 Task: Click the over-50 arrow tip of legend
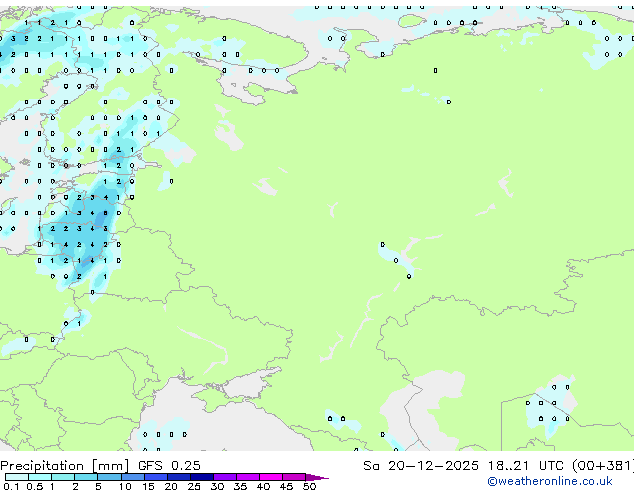[x=318, y=477]
